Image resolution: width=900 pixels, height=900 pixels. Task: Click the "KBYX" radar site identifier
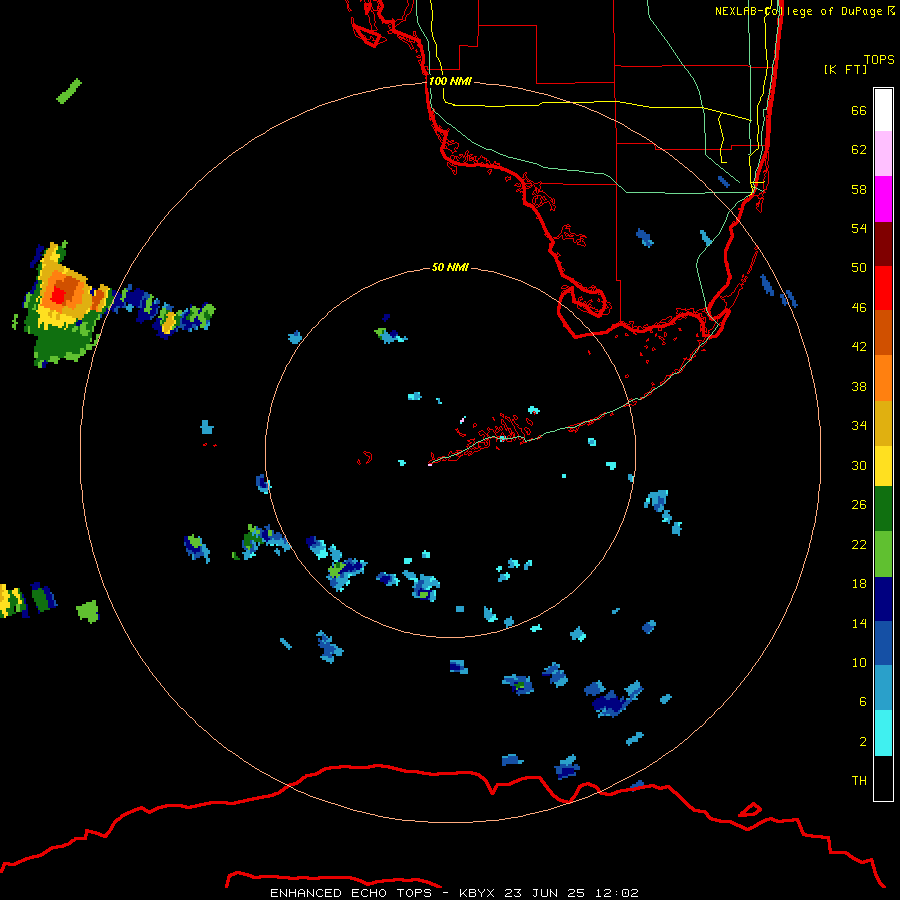click(476, 893)
